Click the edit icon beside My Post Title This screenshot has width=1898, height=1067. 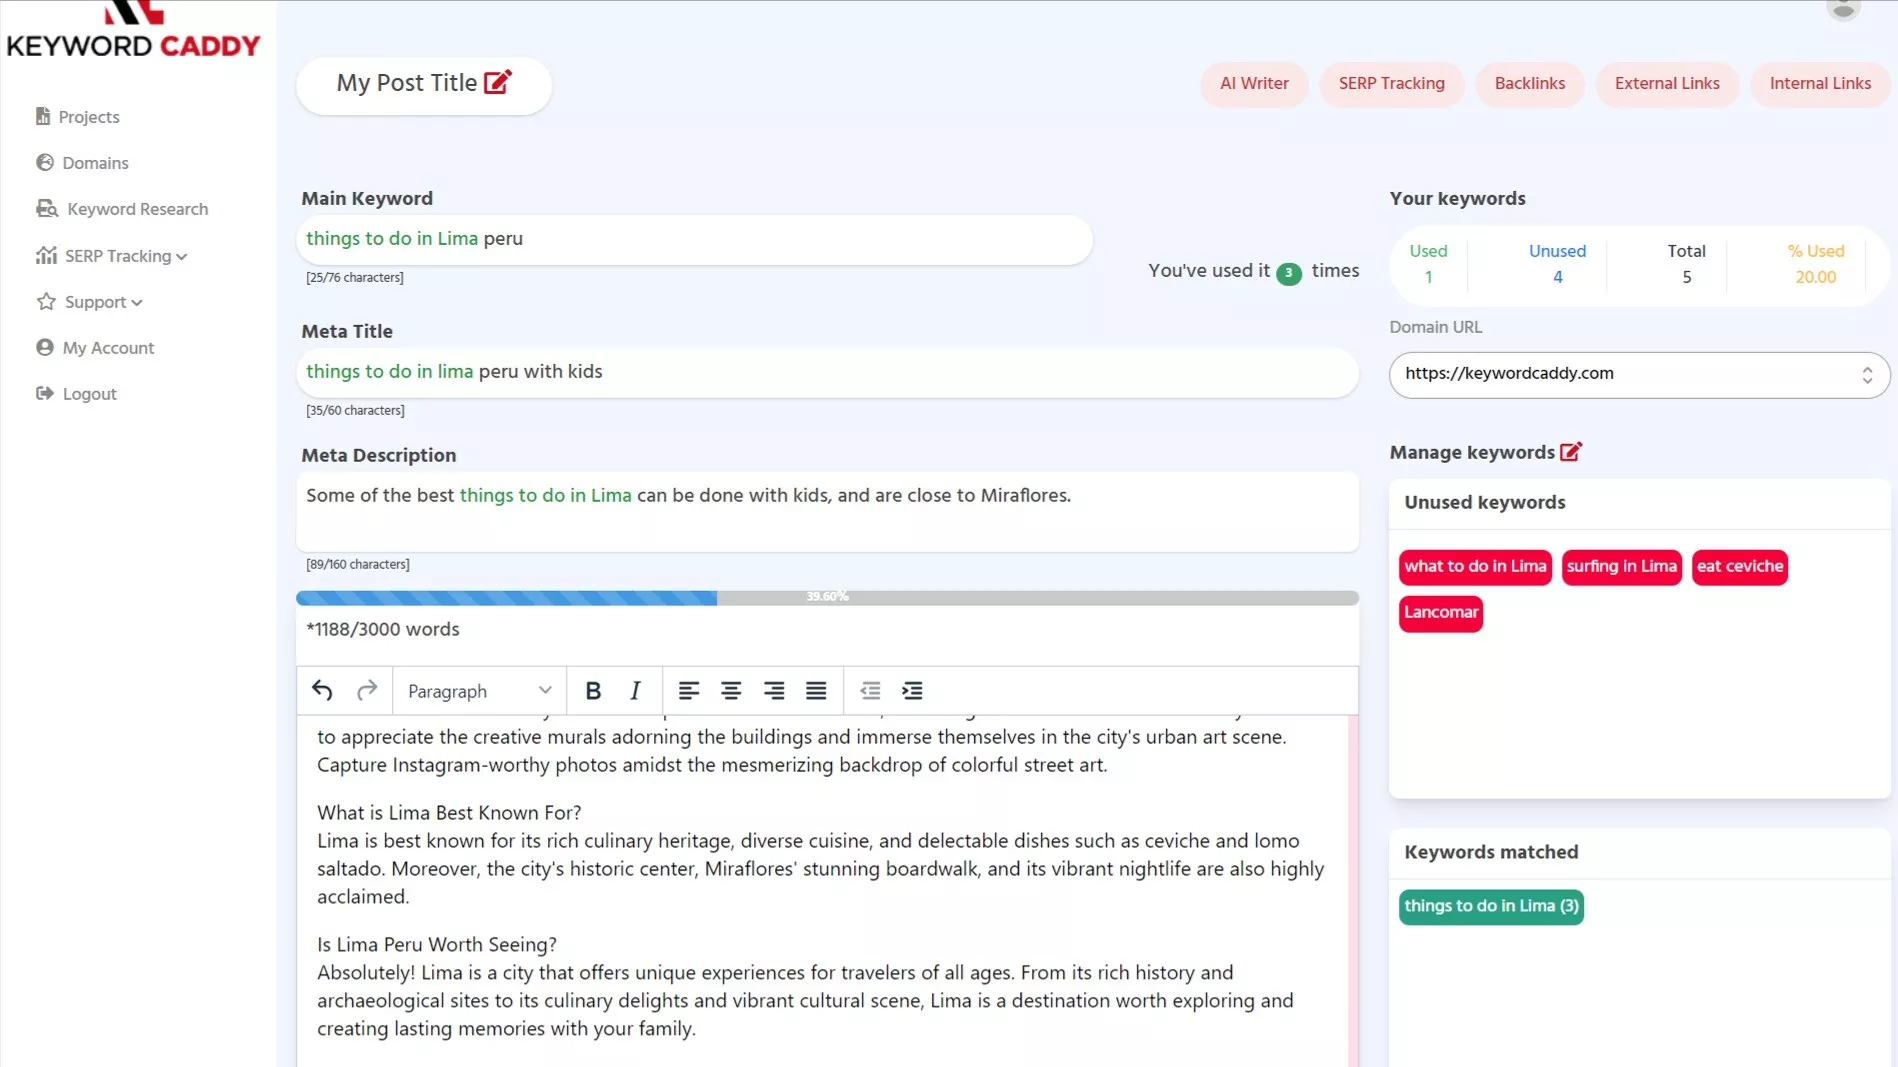tap(497, 82)
